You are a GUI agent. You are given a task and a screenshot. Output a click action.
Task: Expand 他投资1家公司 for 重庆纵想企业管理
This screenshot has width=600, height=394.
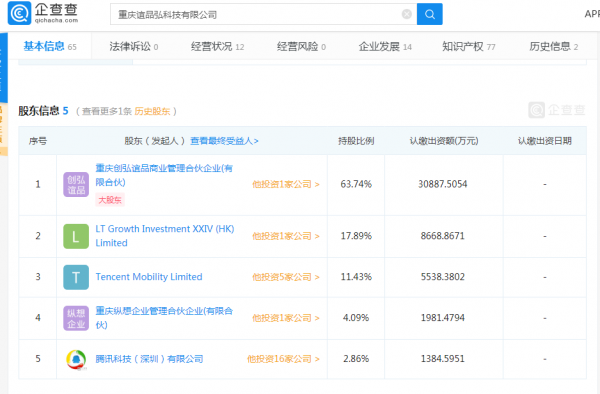coord(285,318)
